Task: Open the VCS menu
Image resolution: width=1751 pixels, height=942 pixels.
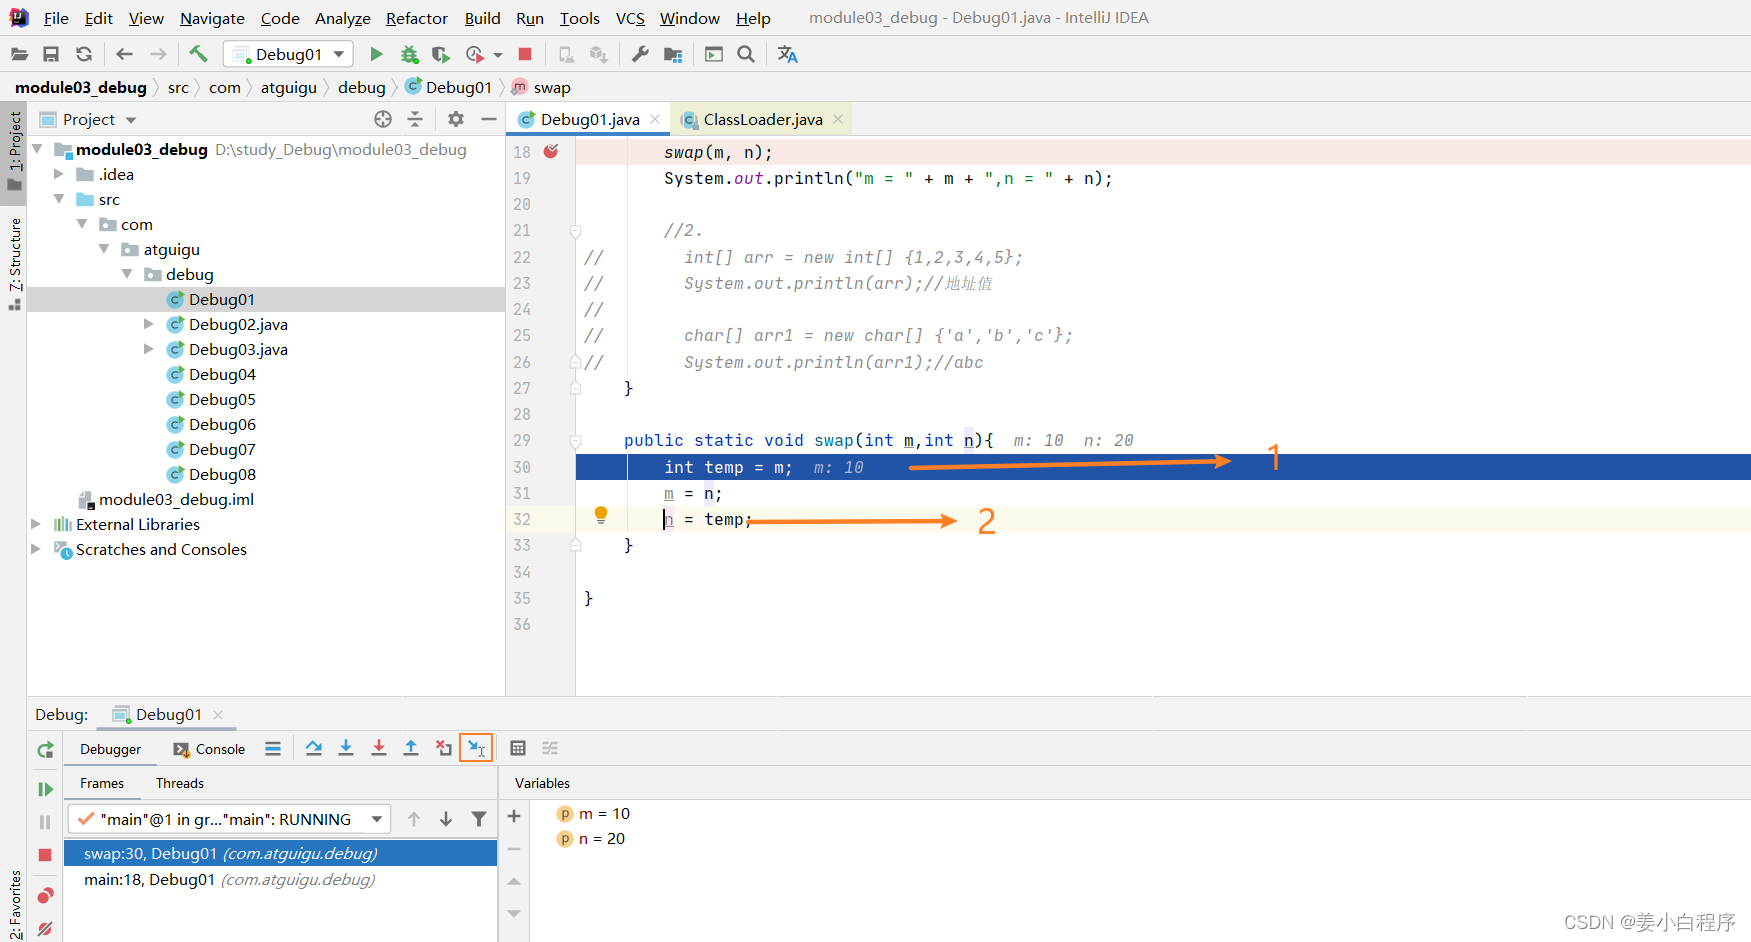Action: click(630, 18)
